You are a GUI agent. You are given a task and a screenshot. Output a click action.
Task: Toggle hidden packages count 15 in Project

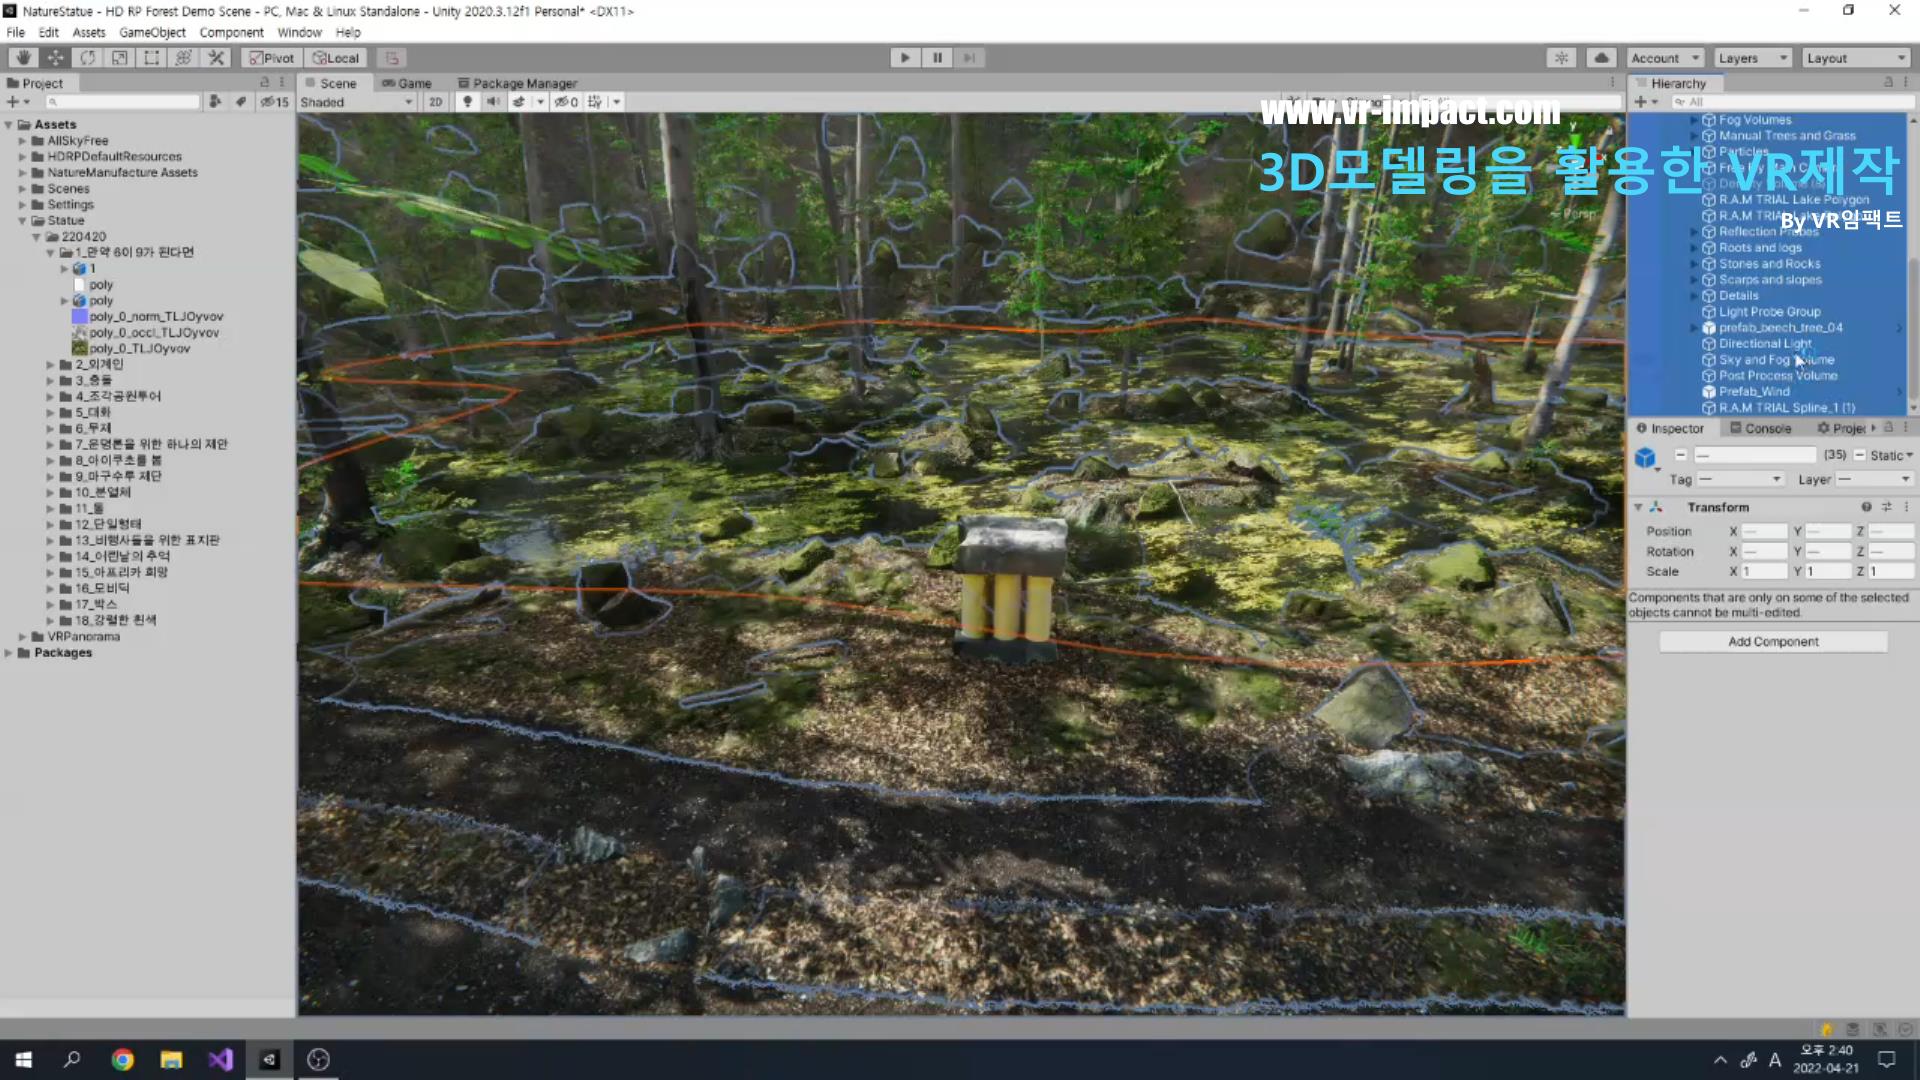(275, 102)
